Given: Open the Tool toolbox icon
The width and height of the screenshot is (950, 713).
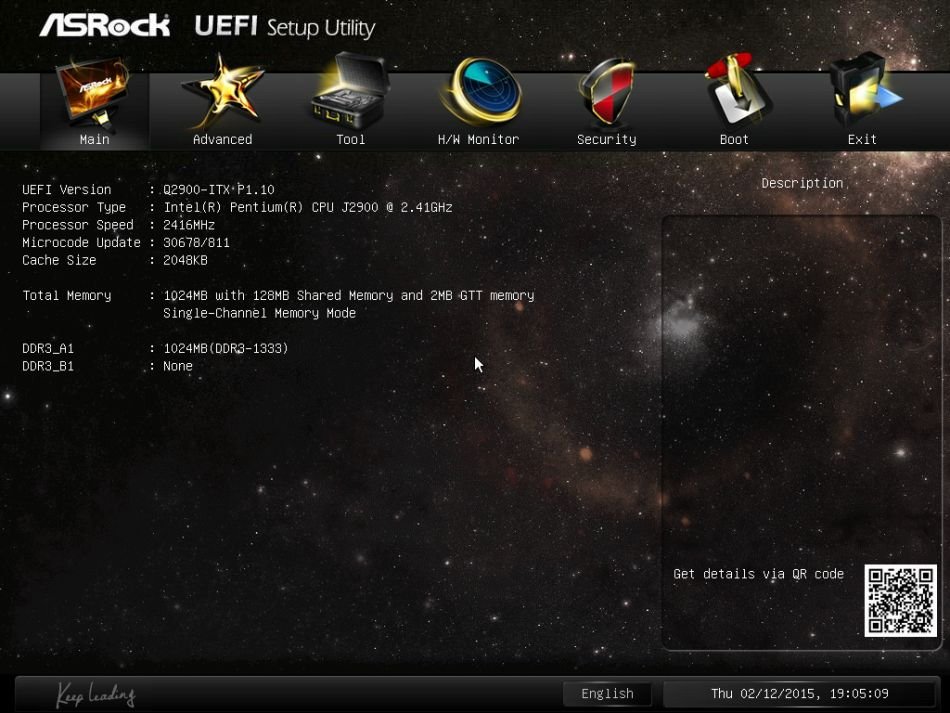Looking at the screenshot, I should (x=350, y=91).
